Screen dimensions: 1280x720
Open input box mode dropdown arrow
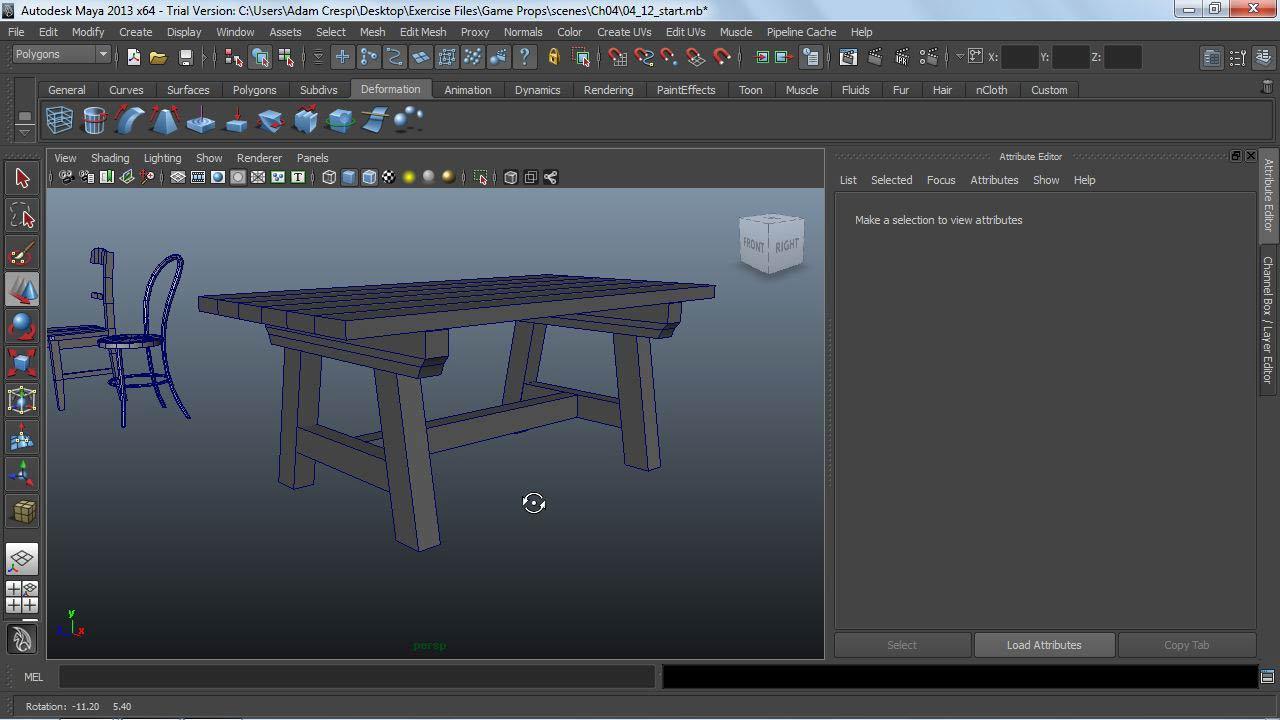tap(958, 57)
